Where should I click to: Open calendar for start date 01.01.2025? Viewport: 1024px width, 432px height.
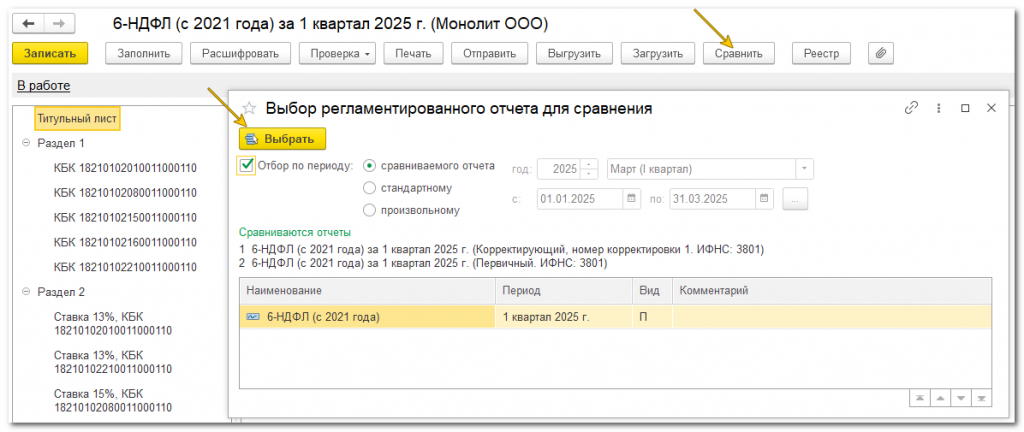tap(632, 199)
